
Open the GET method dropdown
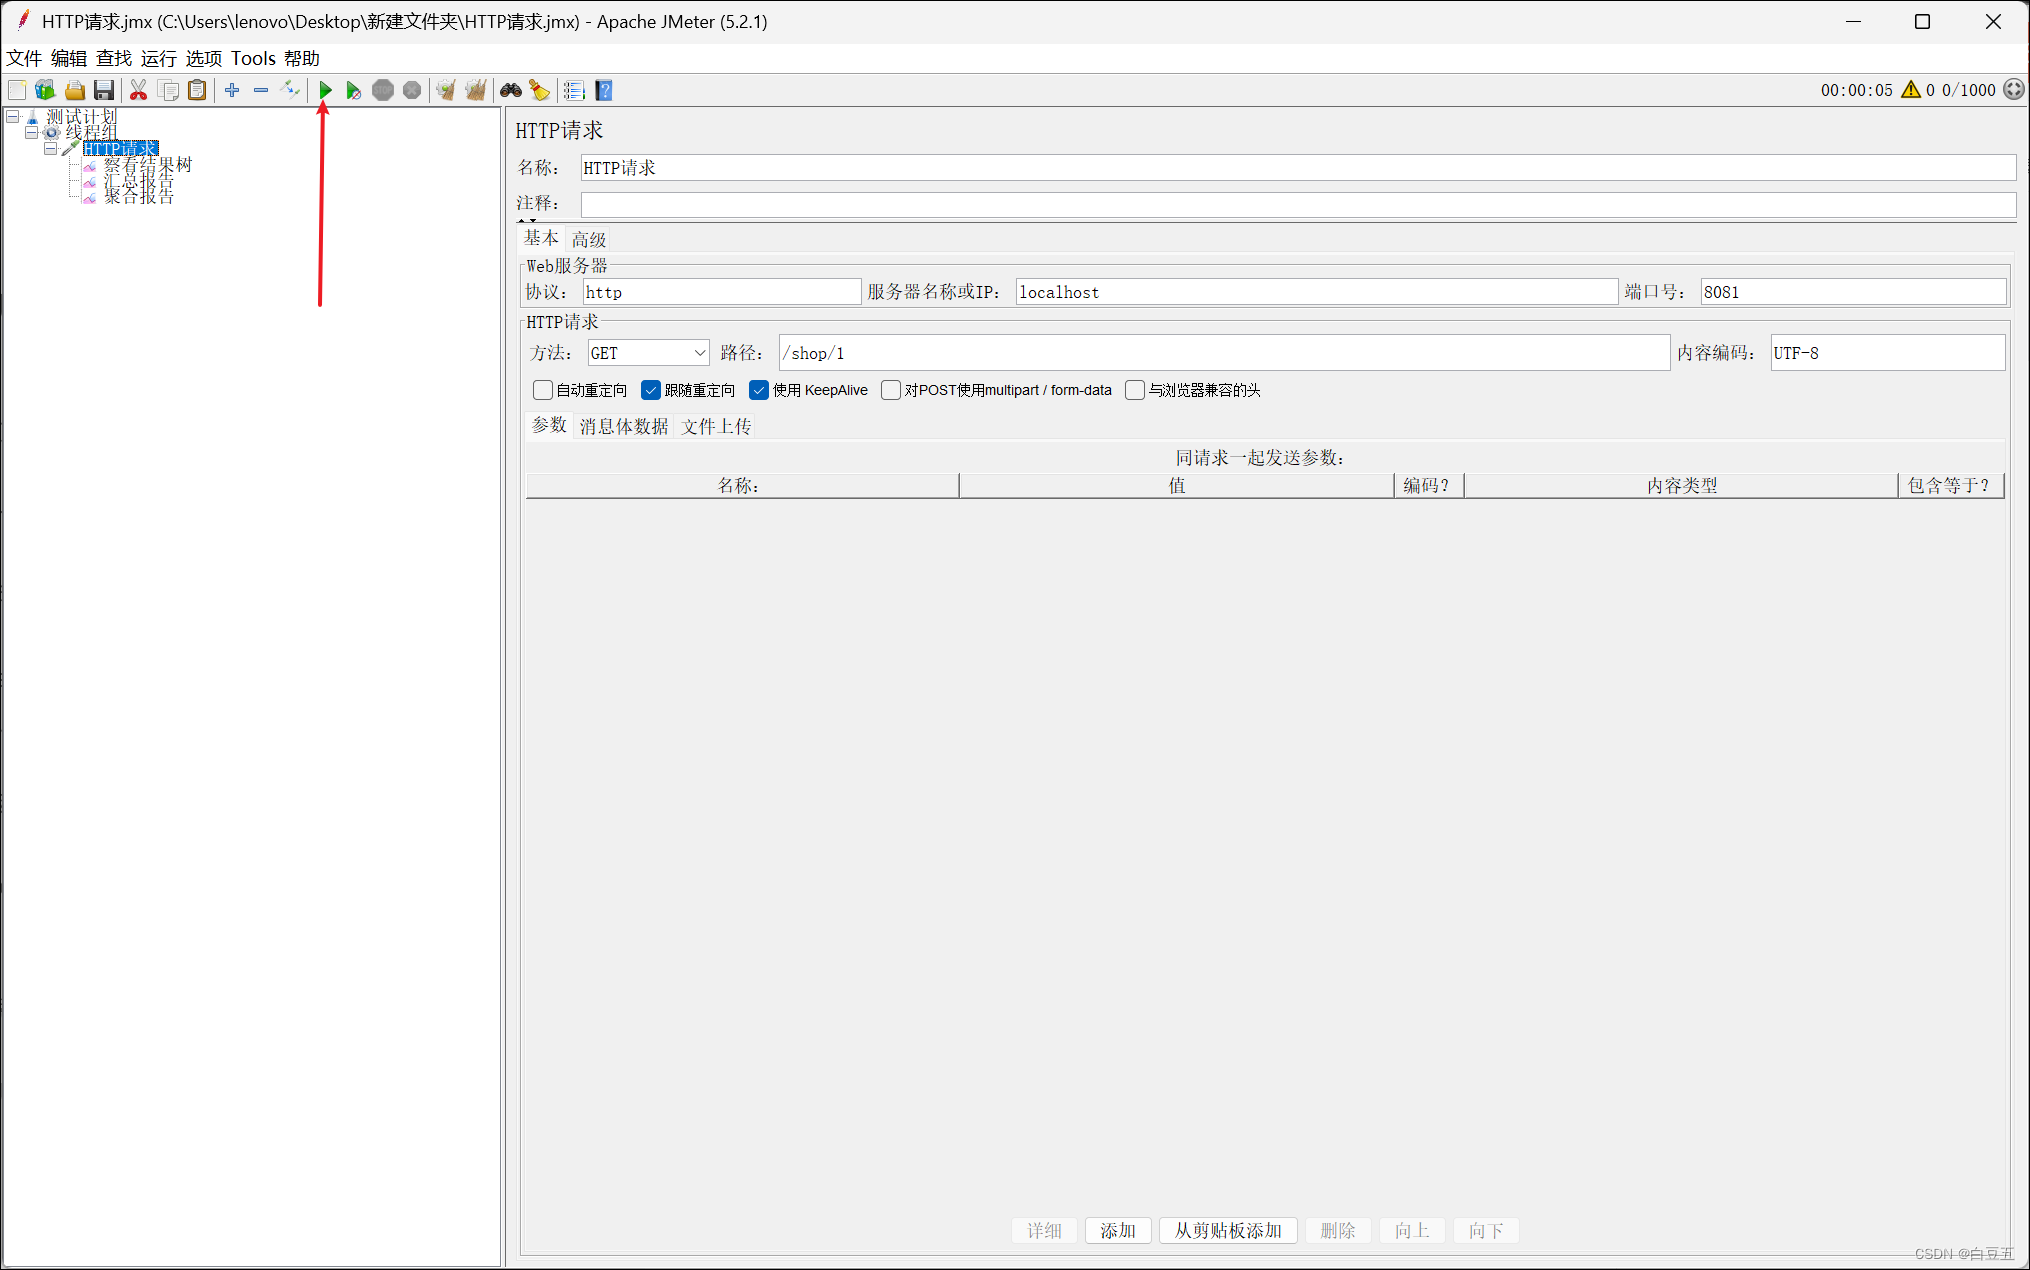coord(648,353)
